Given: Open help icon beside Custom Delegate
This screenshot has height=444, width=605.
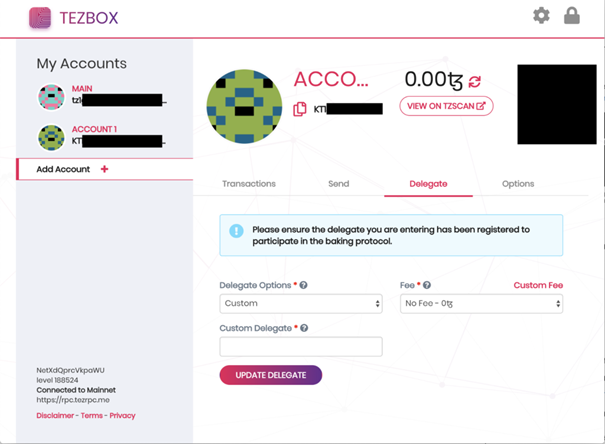Looking at the screenshot, I should pos(304,328).
